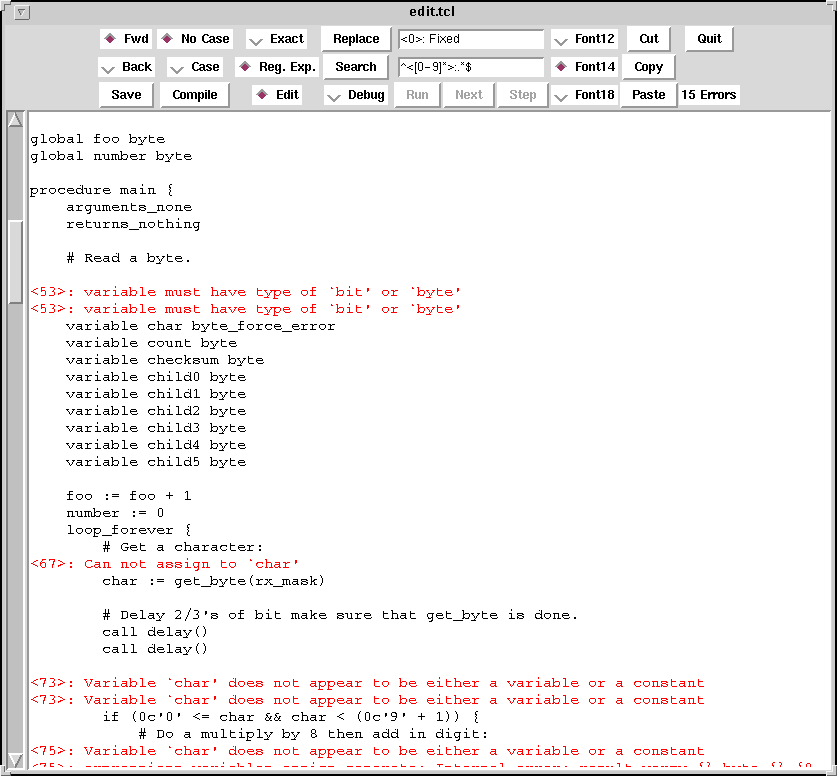Choose Font12 size
The width and height of the screenshot is (837, 776).
pyautogui.click(x=585, y=39)
